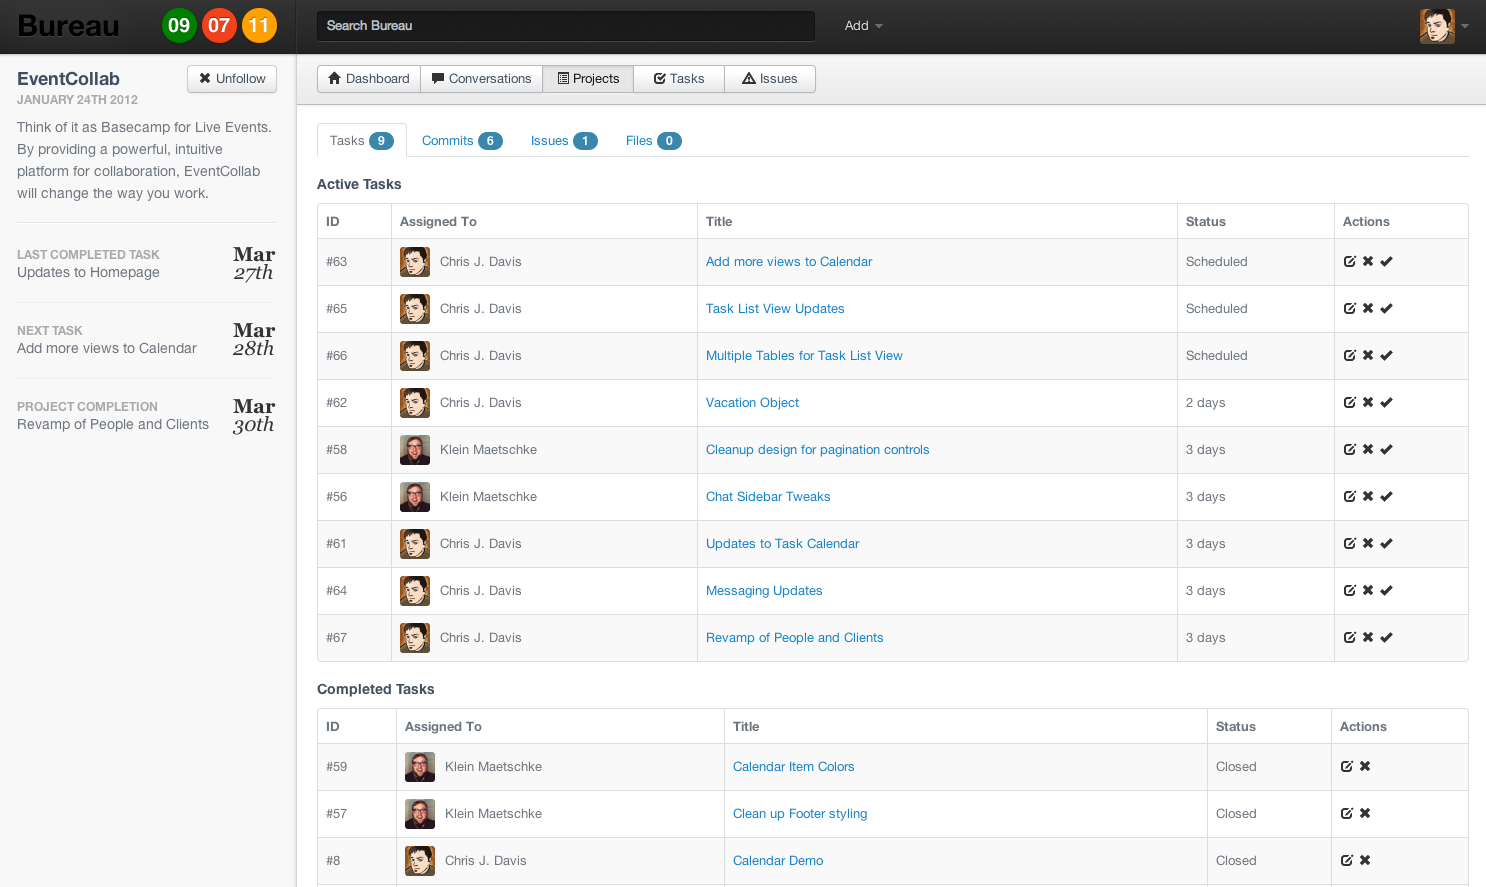Click the orange 11 counter badge

point(259,26)
